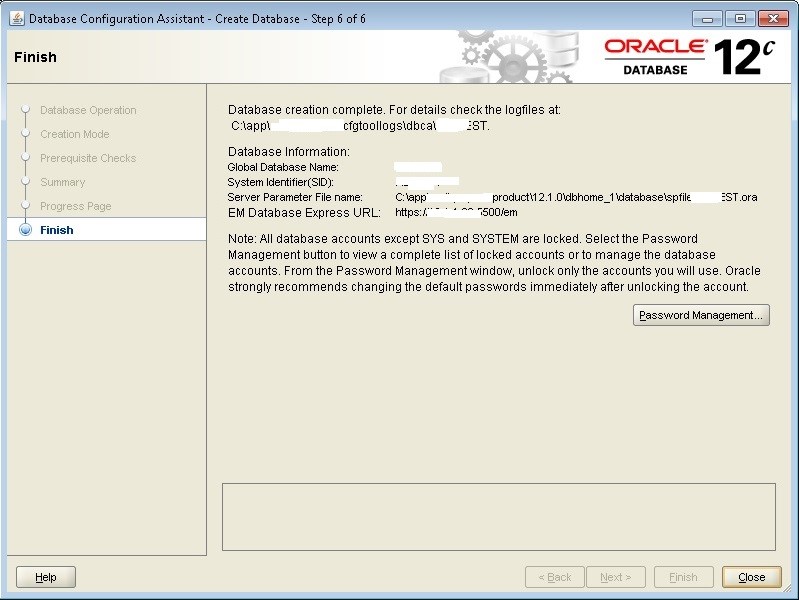Click the 'Global Database Name:' label
Image resolution: width=799 pixels, height=600 pixels.
coord(283,167)
